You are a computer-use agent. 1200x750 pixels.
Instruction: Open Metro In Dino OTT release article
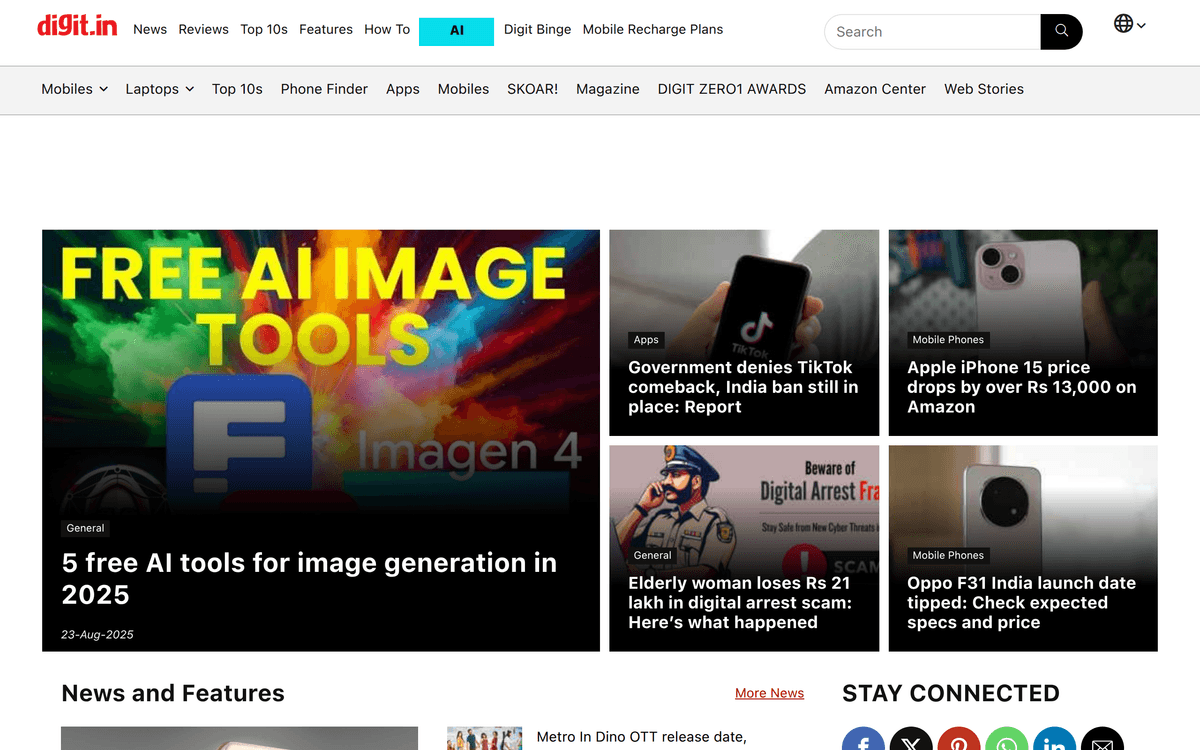641,737
